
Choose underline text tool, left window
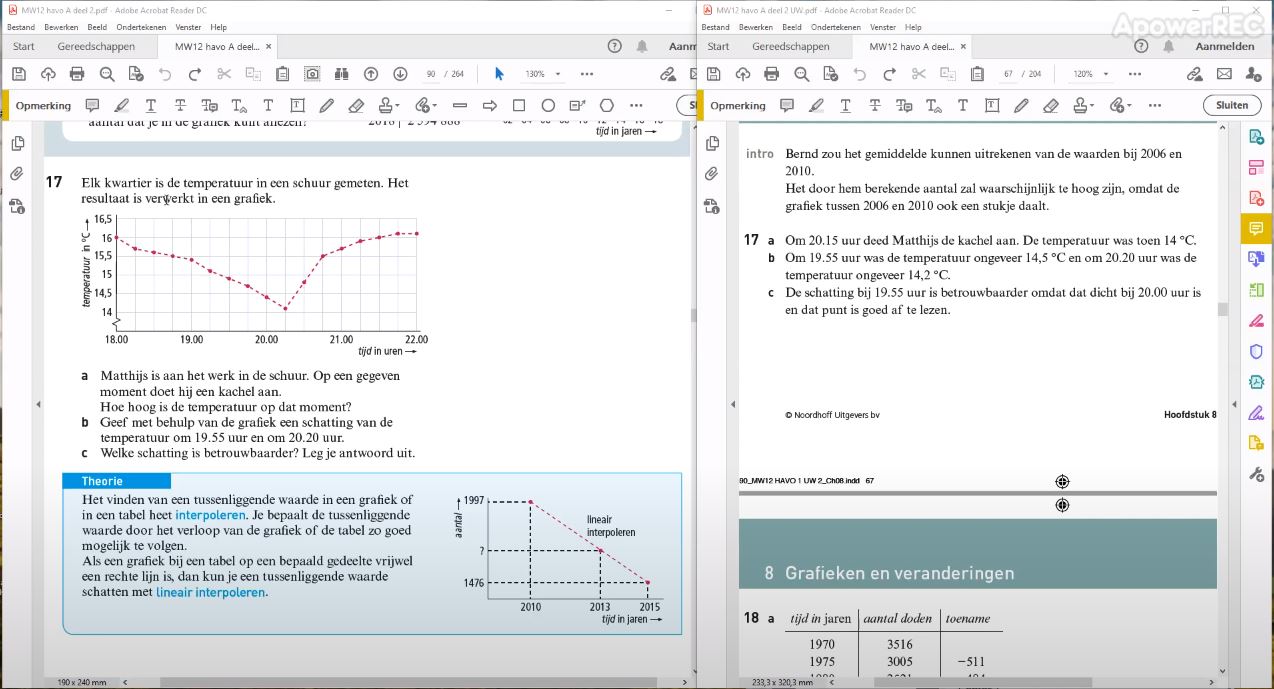coord(151,105)
